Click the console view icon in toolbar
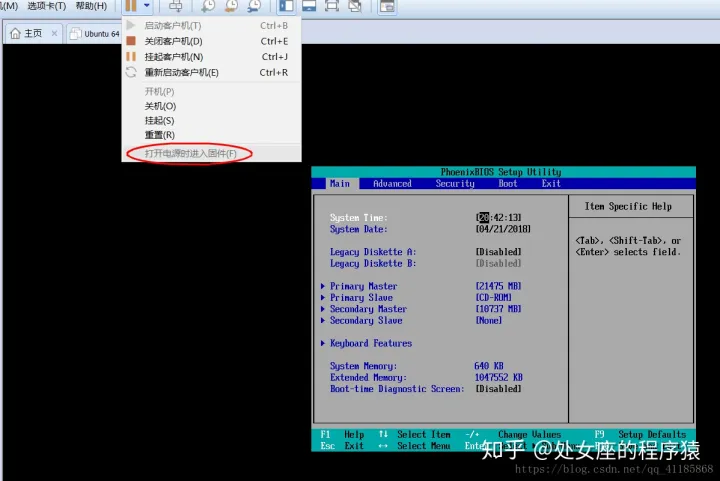Viewport: 720px width, 481px height. (388, 6)
